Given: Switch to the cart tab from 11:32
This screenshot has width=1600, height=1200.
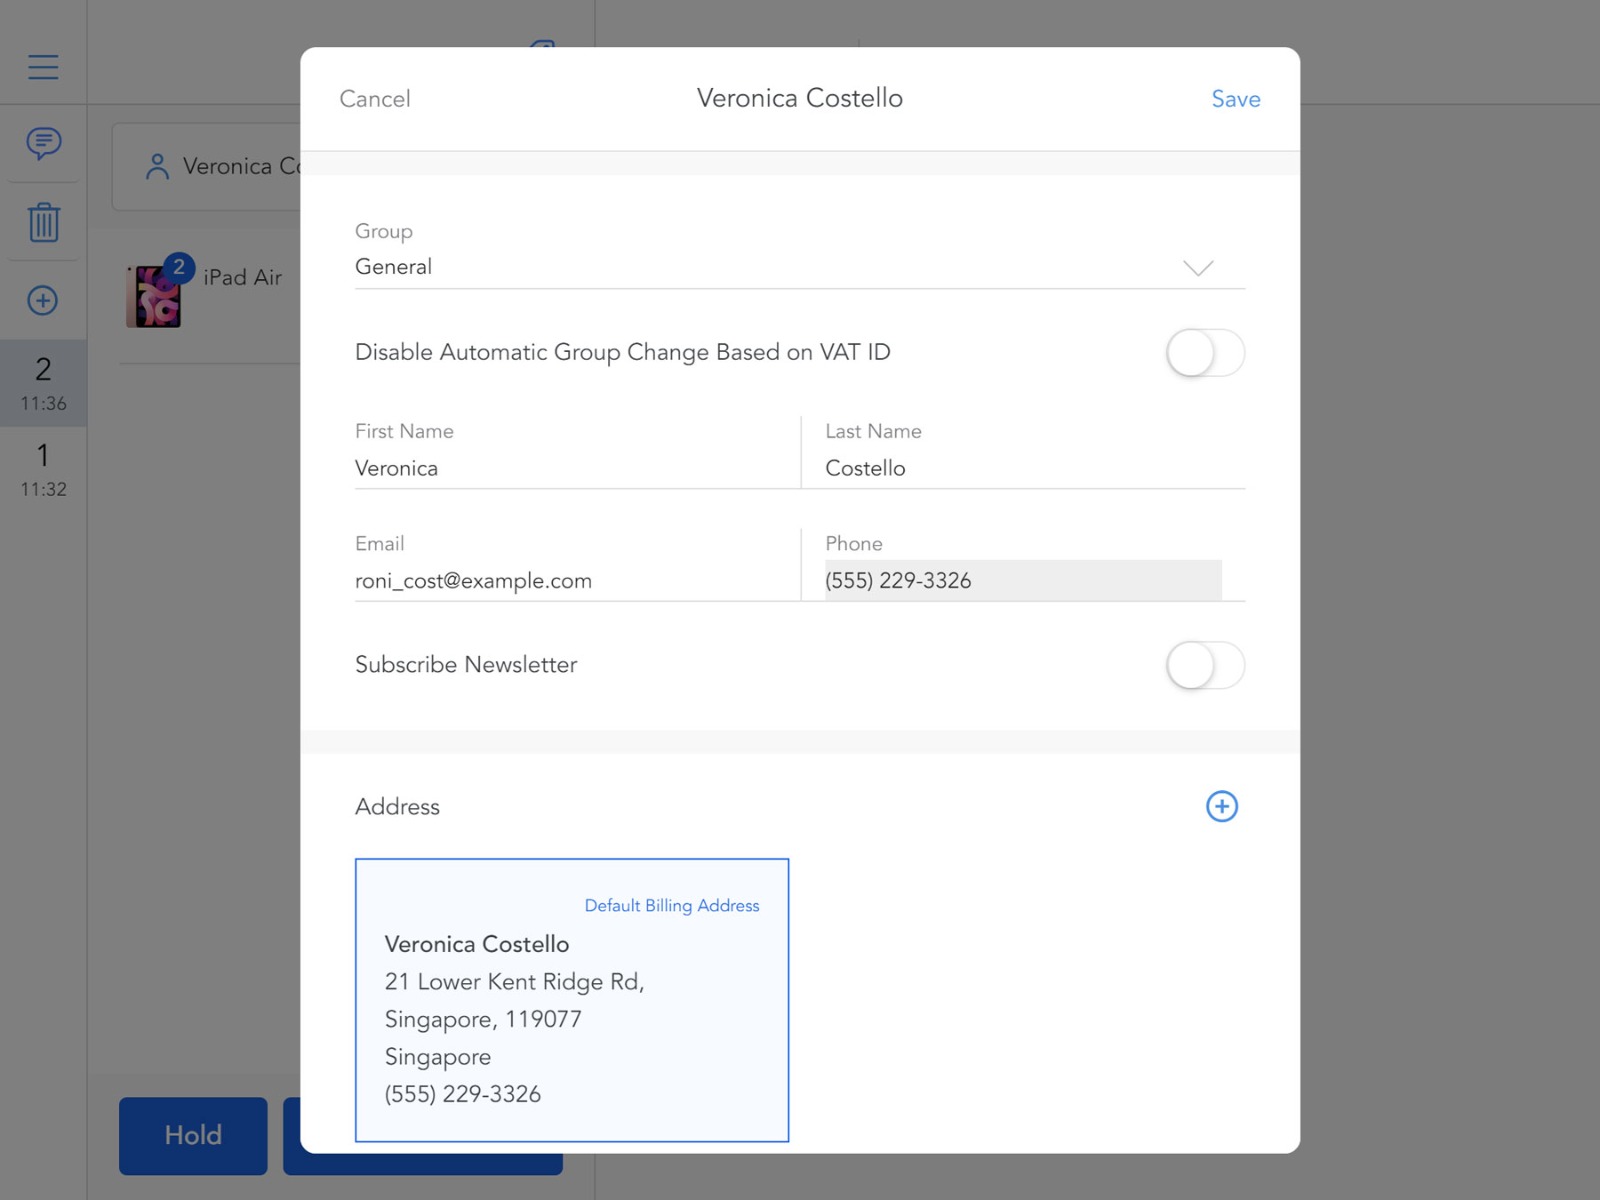Looking at the screenshot, I should [x=43, y=470].
